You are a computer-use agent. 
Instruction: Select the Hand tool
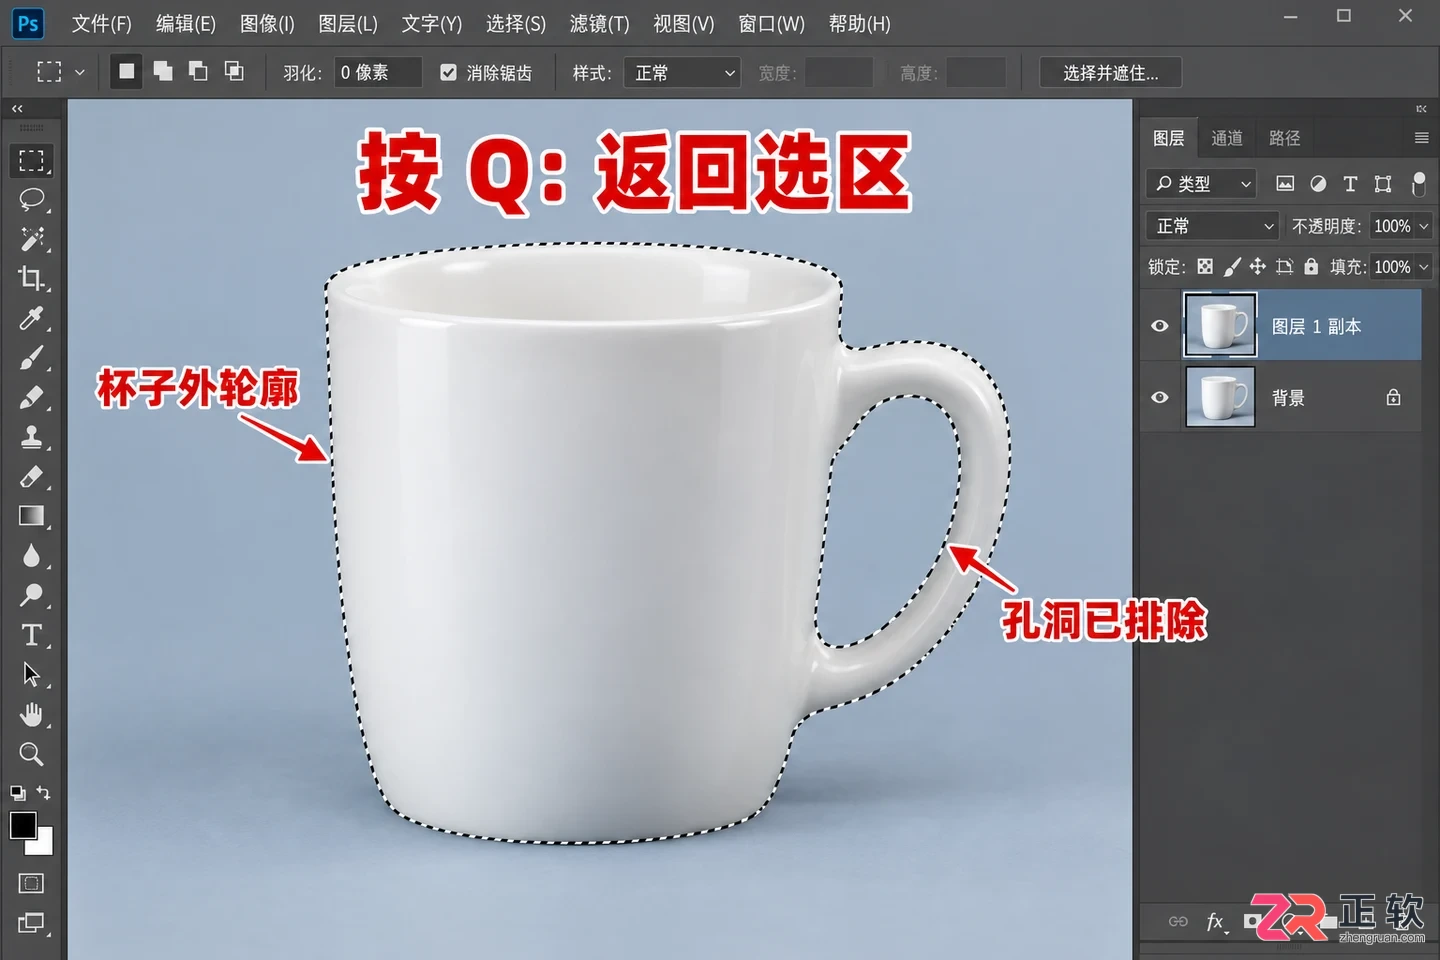32,714
